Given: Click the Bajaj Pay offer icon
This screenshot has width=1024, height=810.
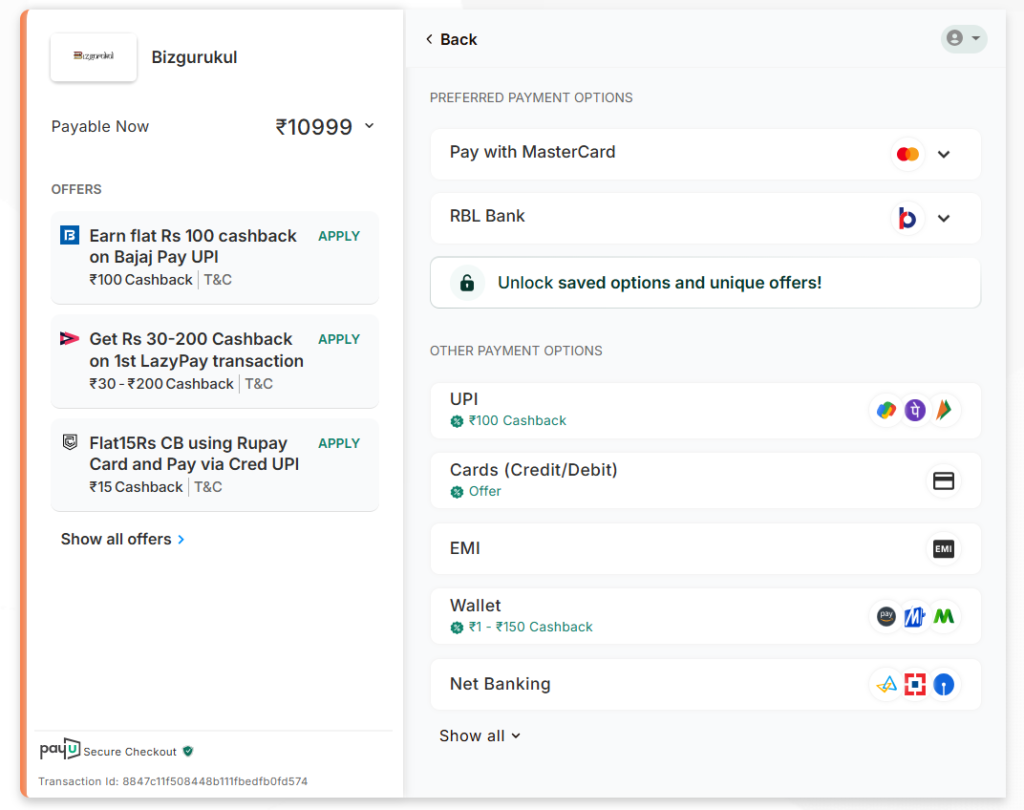Looking at the screenshot, I should coord(70,235).
